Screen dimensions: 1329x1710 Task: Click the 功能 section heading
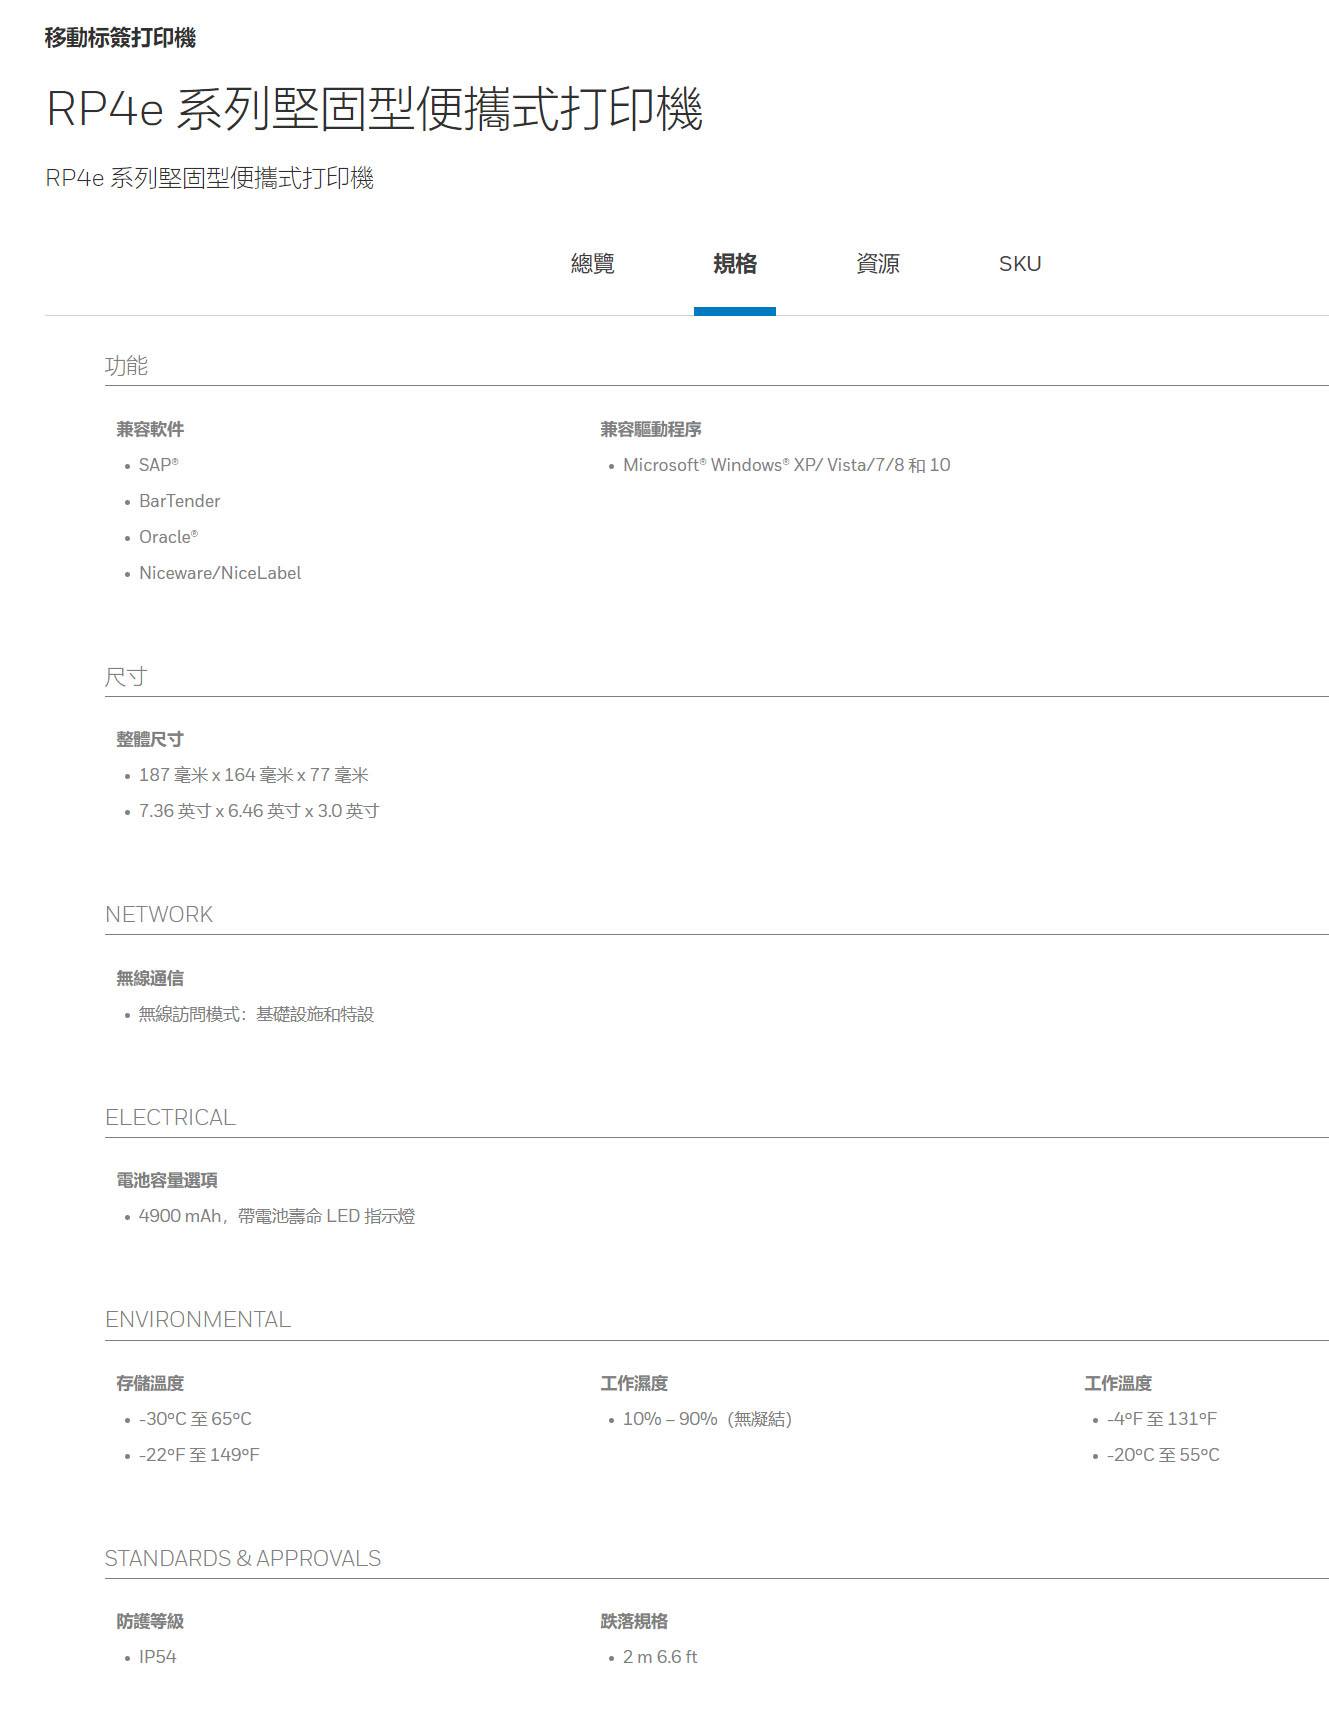pos(126,366)
